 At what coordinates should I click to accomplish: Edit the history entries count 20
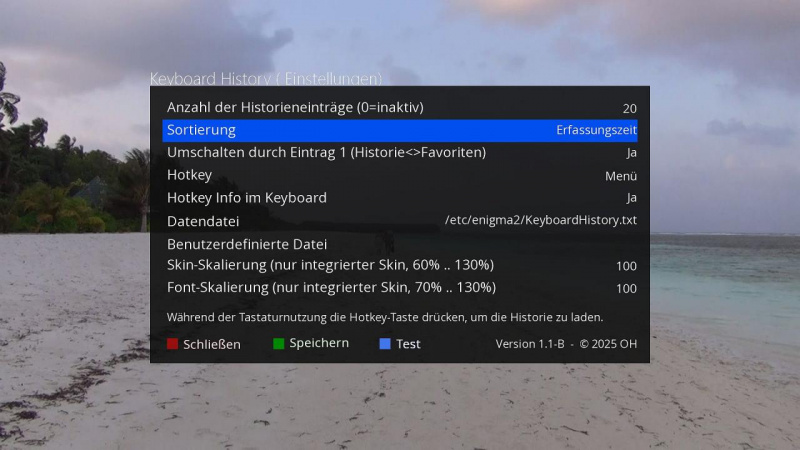click(630, 109)
